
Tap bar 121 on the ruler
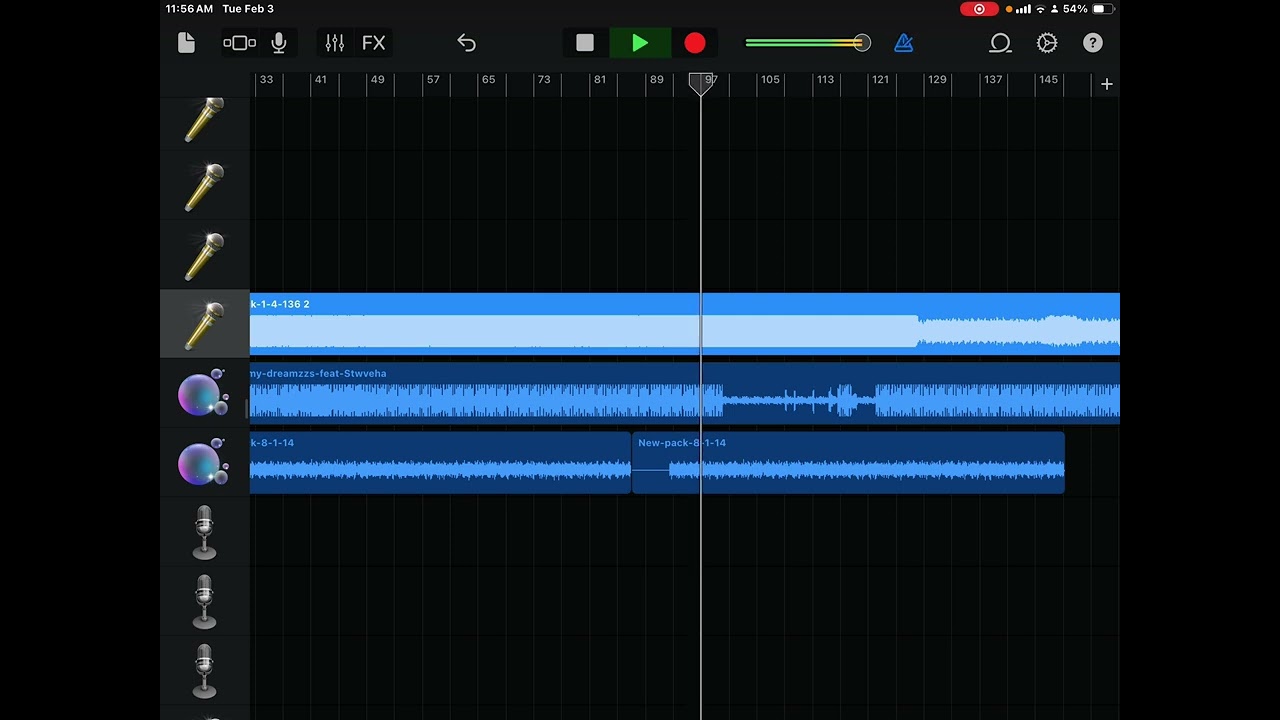click(880, 79)
